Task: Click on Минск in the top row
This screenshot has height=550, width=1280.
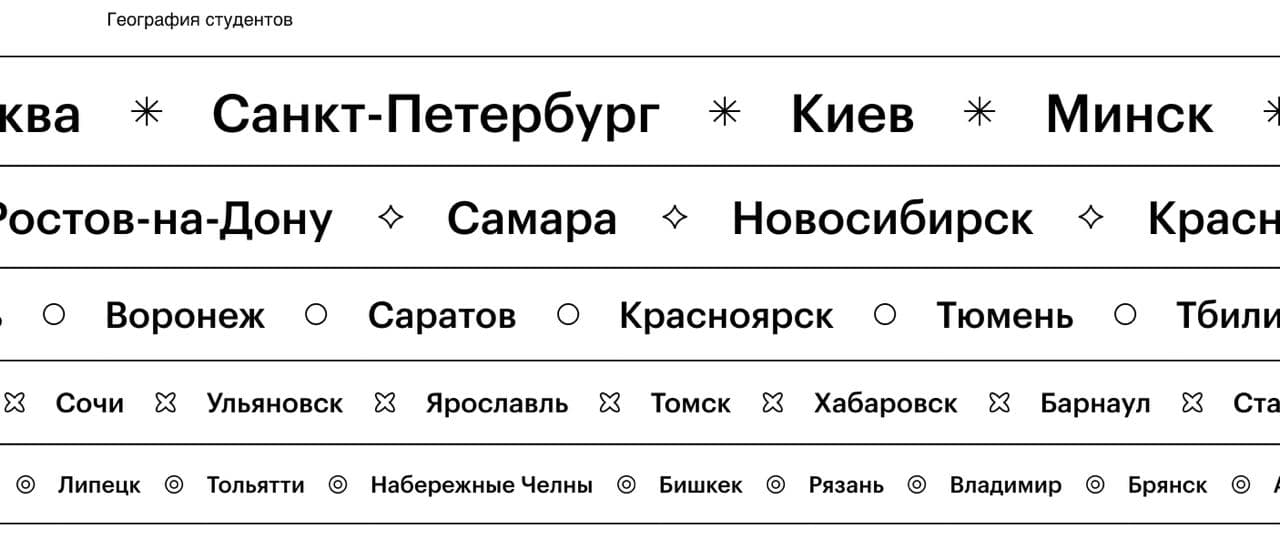Action: click(x=1129, y=114)
